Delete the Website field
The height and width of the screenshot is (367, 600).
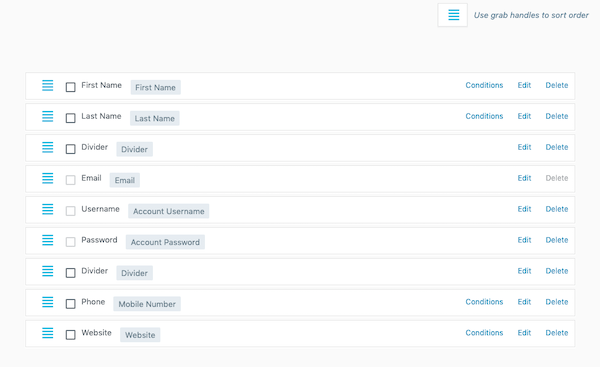(x=557, y=333)
